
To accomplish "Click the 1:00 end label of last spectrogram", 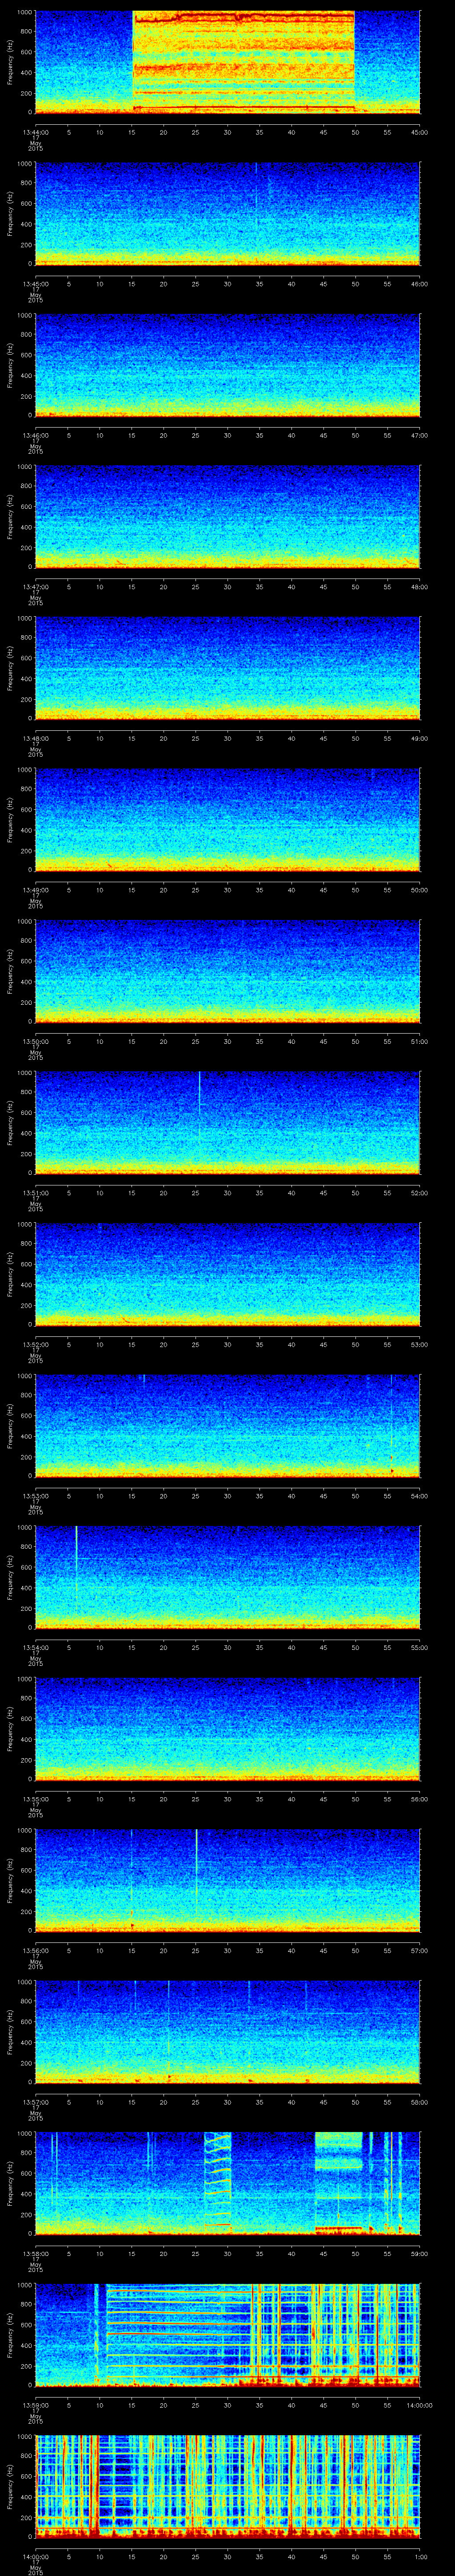I will tap(421, 2556).
